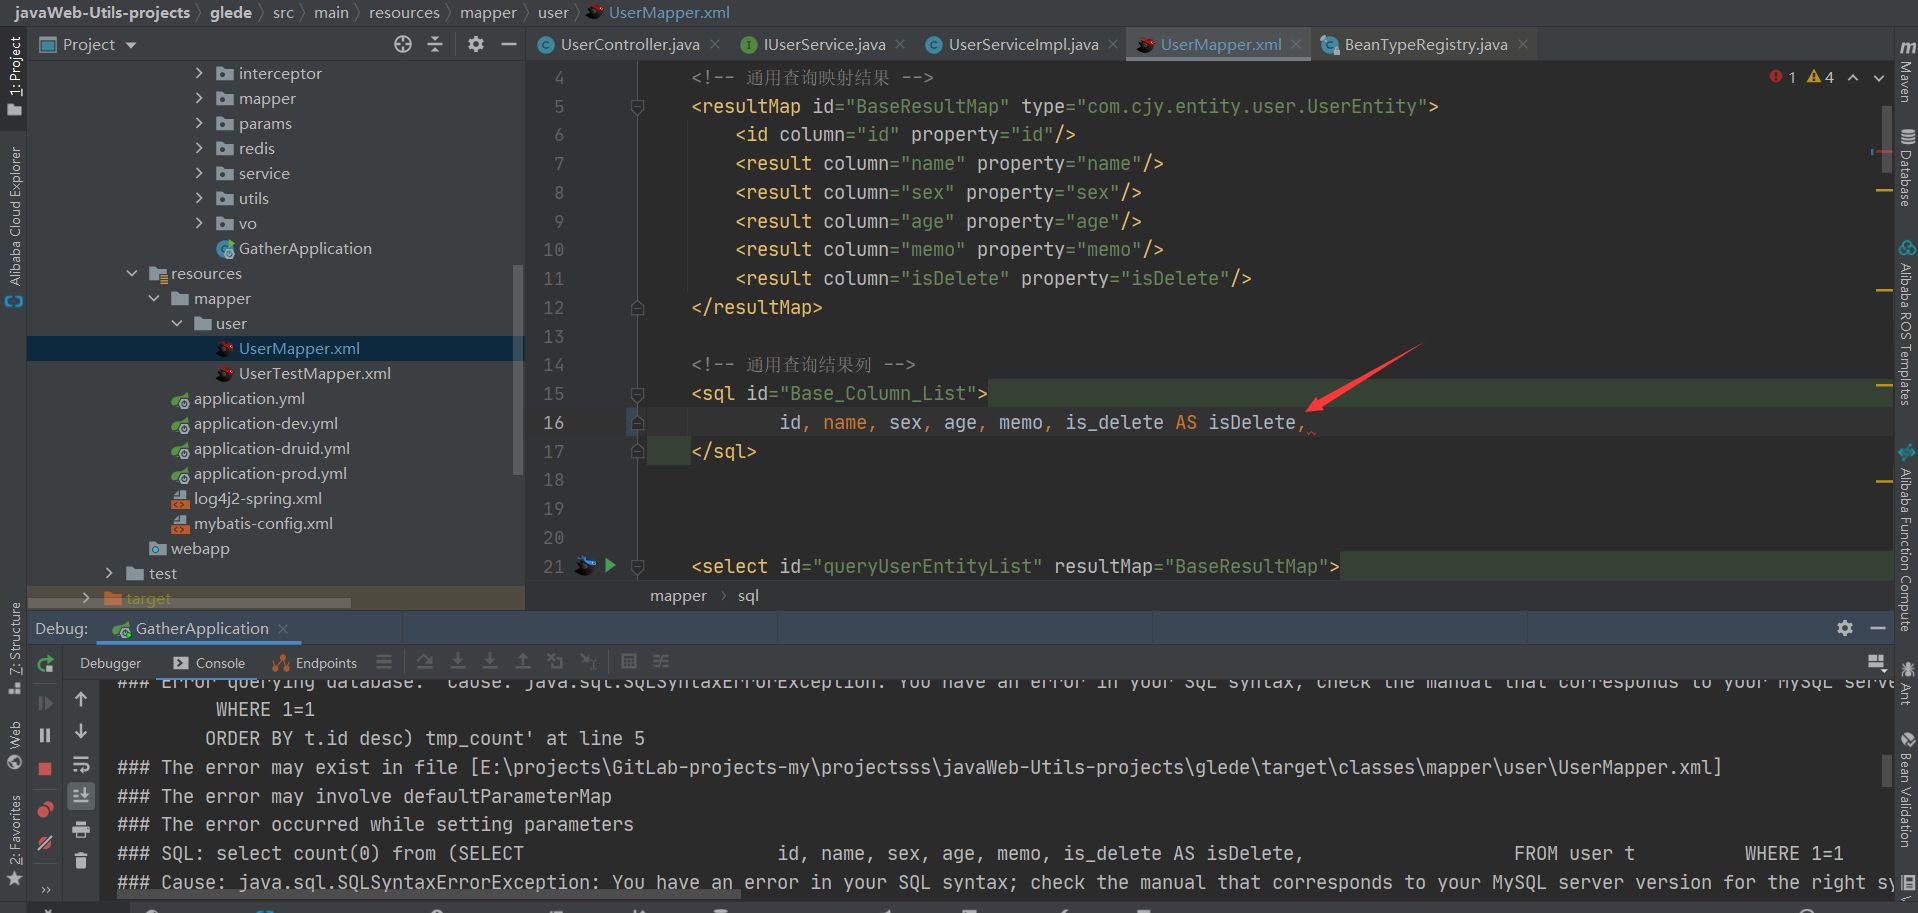Click 'resources' in the breadcrumb path
Viewport: 1918px width, 913px height.
[x=404, y=12]
